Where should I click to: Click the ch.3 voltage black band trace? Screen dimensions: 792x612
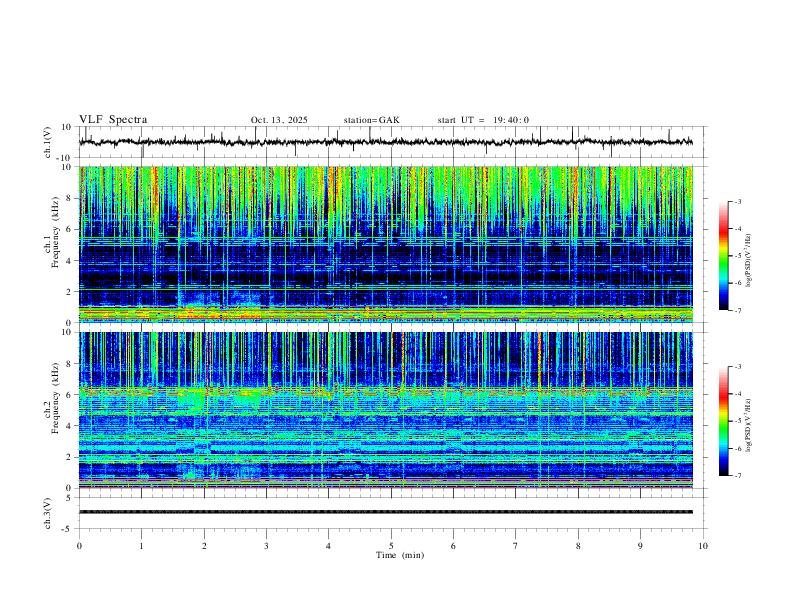pos(385,512)
